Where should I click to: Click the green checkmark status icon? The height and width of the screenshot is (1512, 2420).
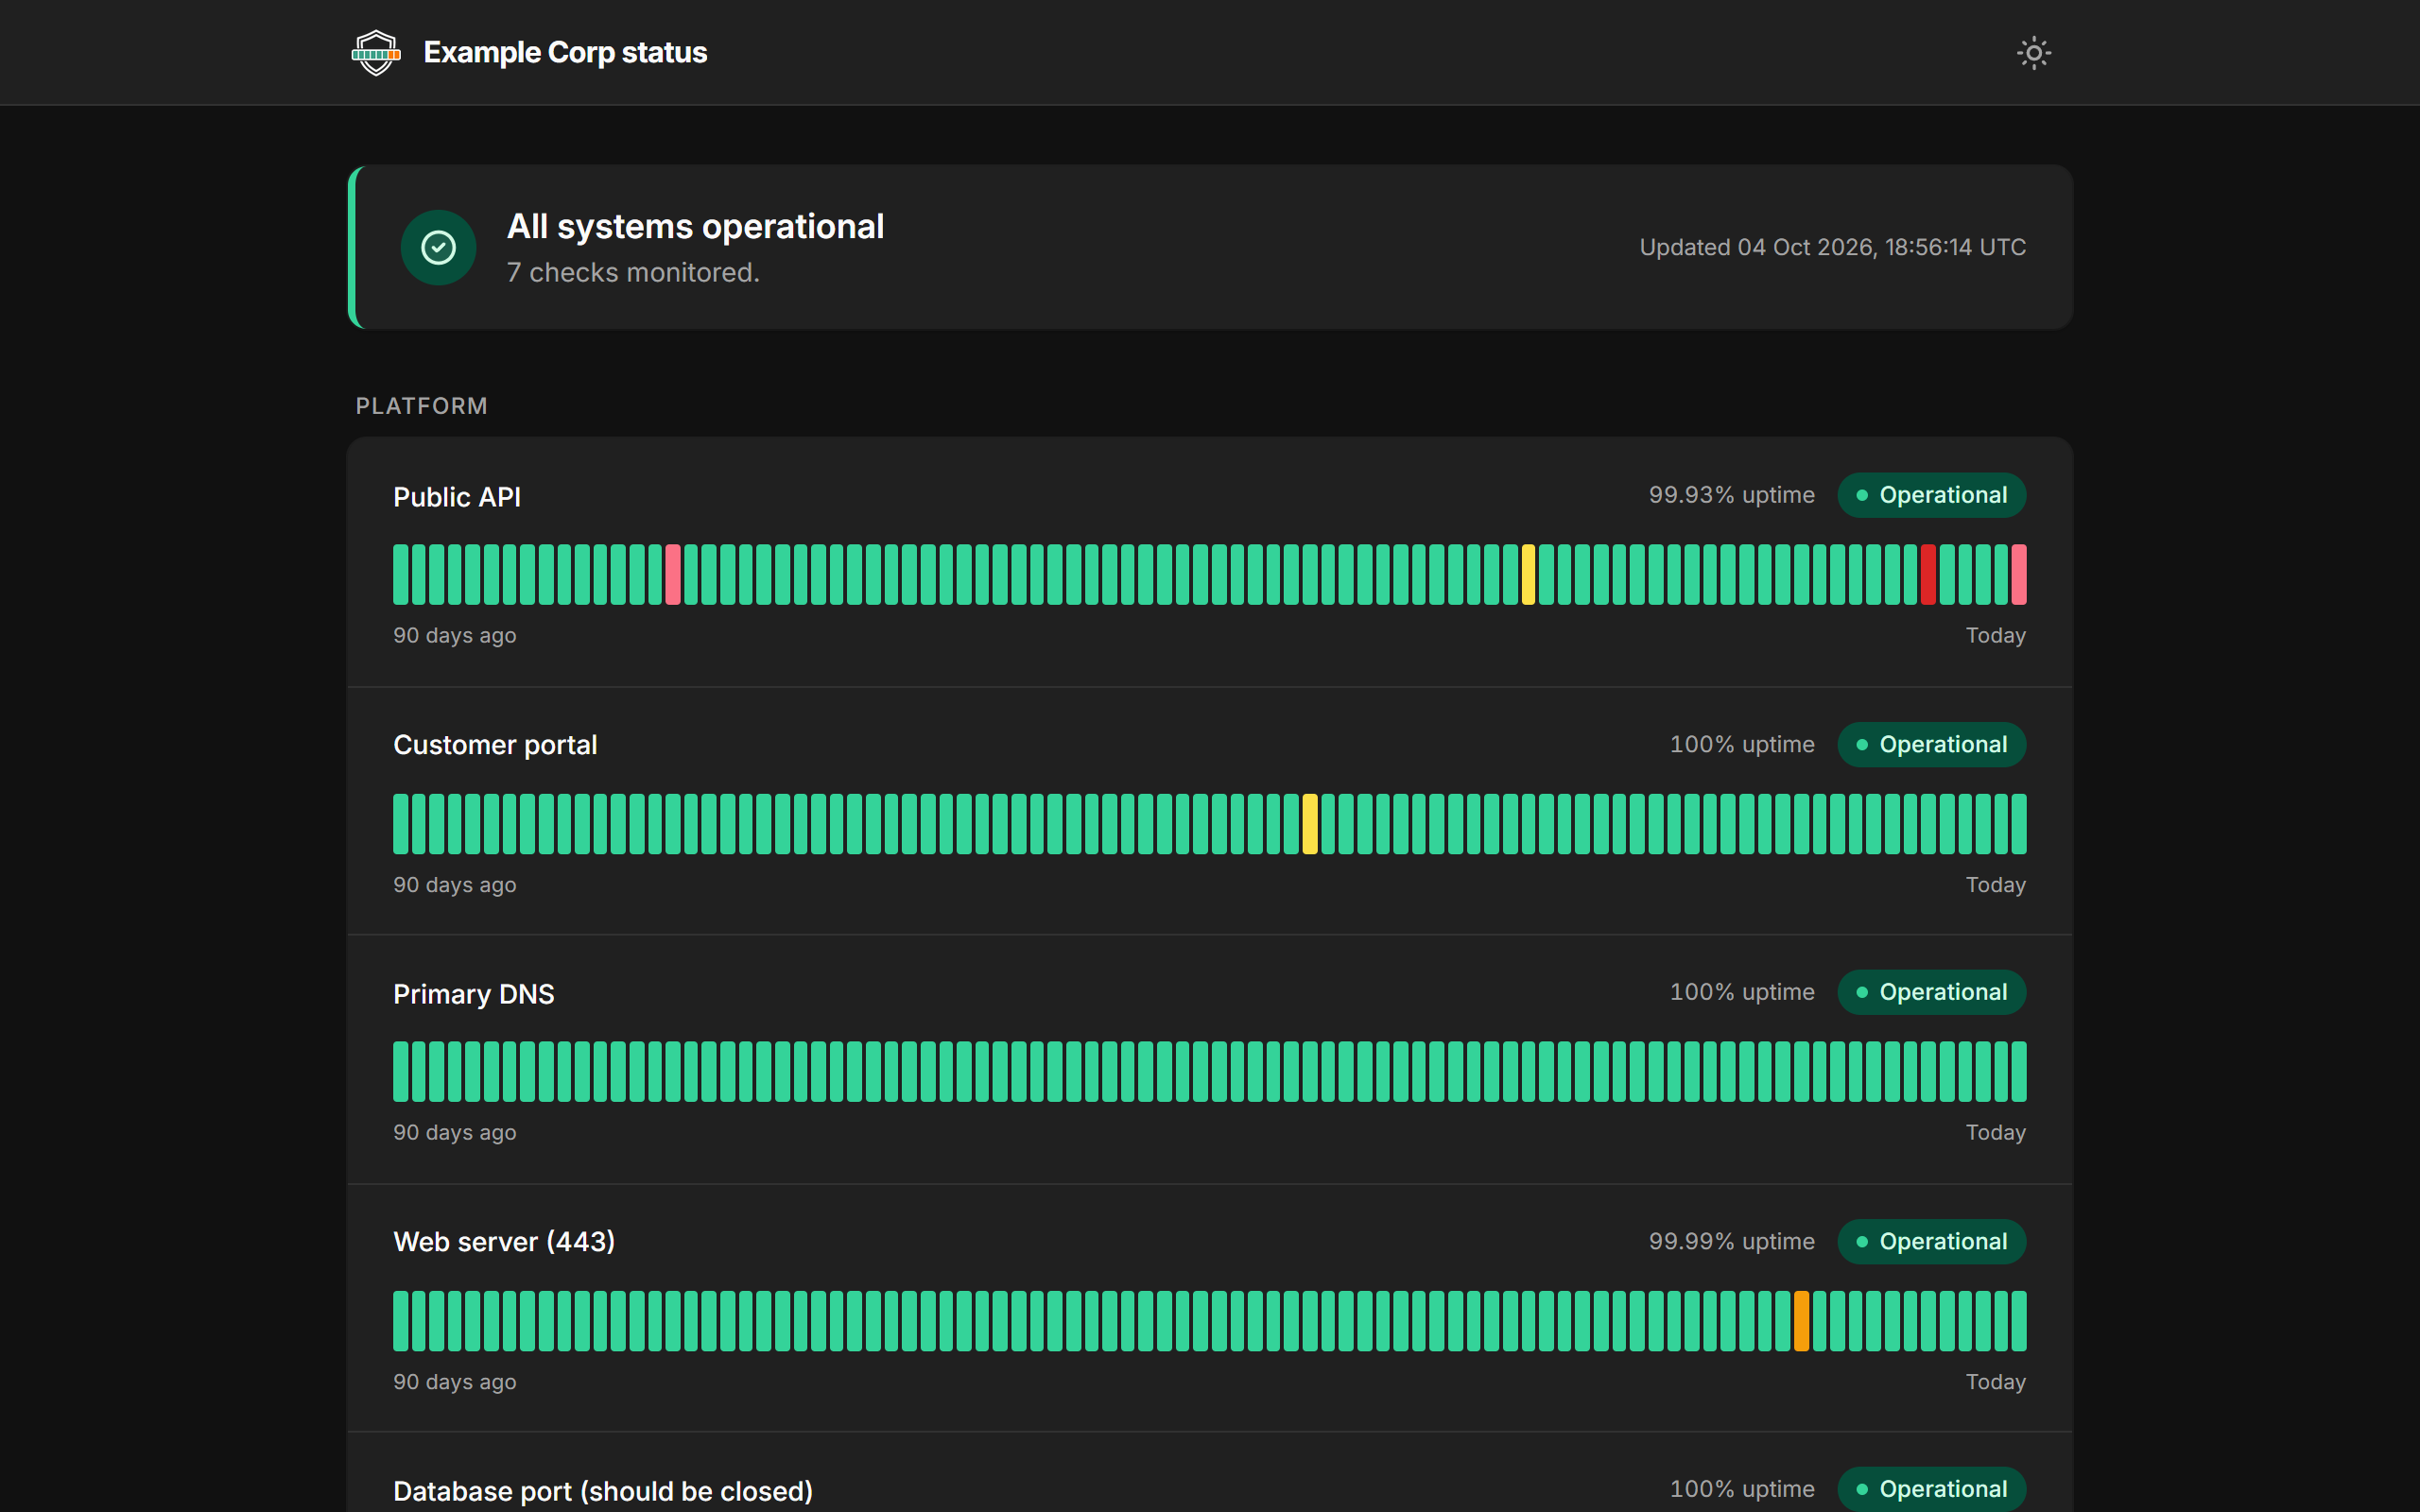438,247
